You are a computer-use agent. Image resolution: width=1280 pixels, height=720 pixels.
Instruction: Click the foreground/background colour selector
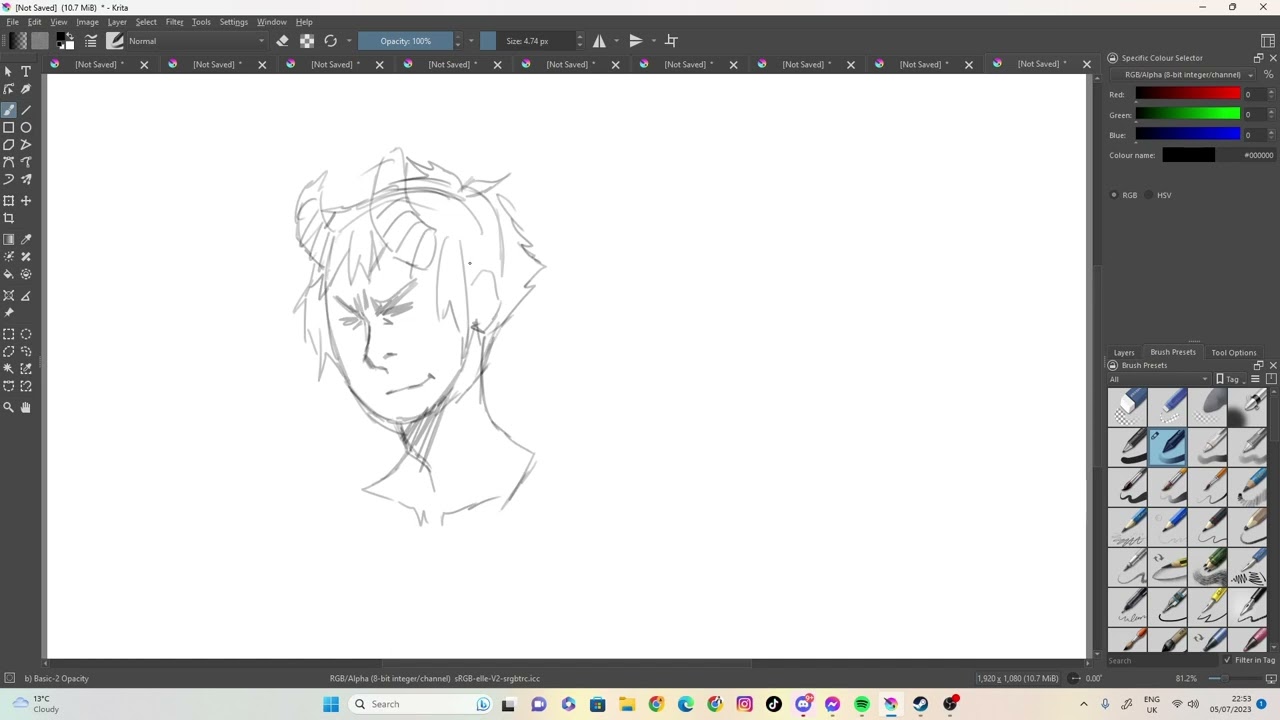65,41
